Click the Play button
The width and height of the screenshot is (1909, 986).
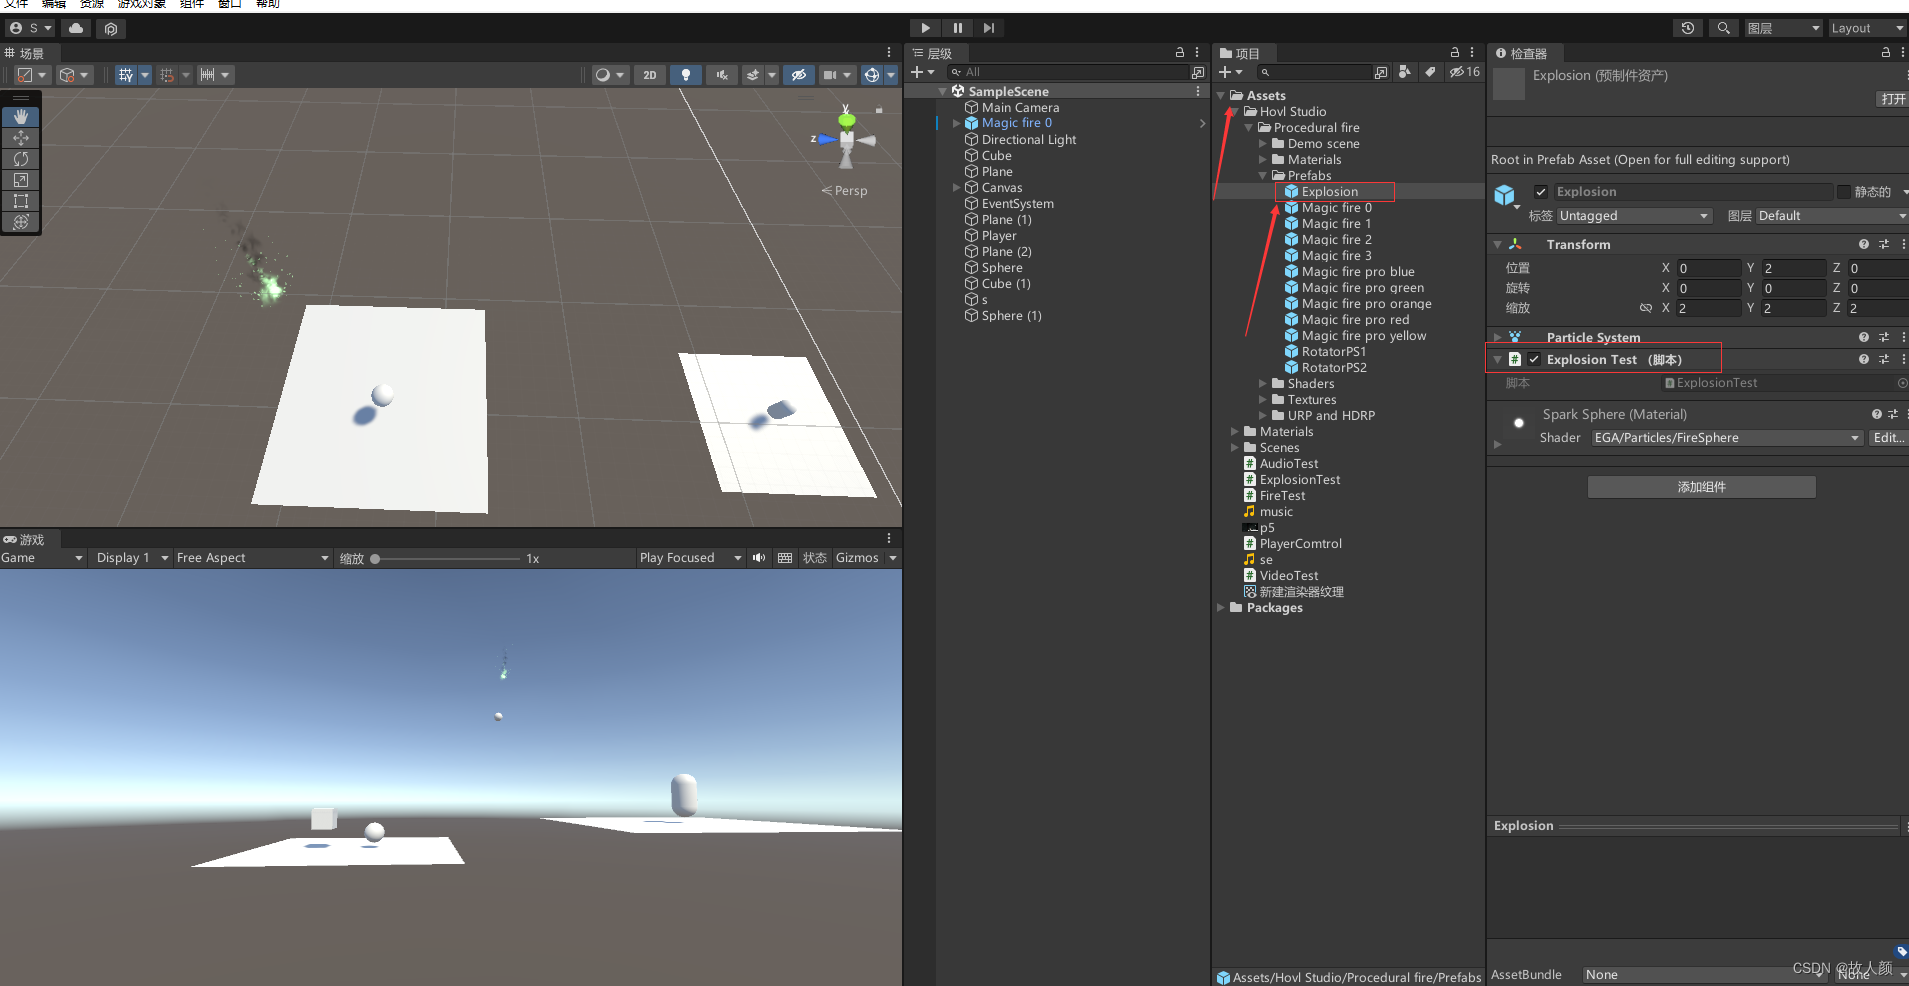(x=925, y=28)
